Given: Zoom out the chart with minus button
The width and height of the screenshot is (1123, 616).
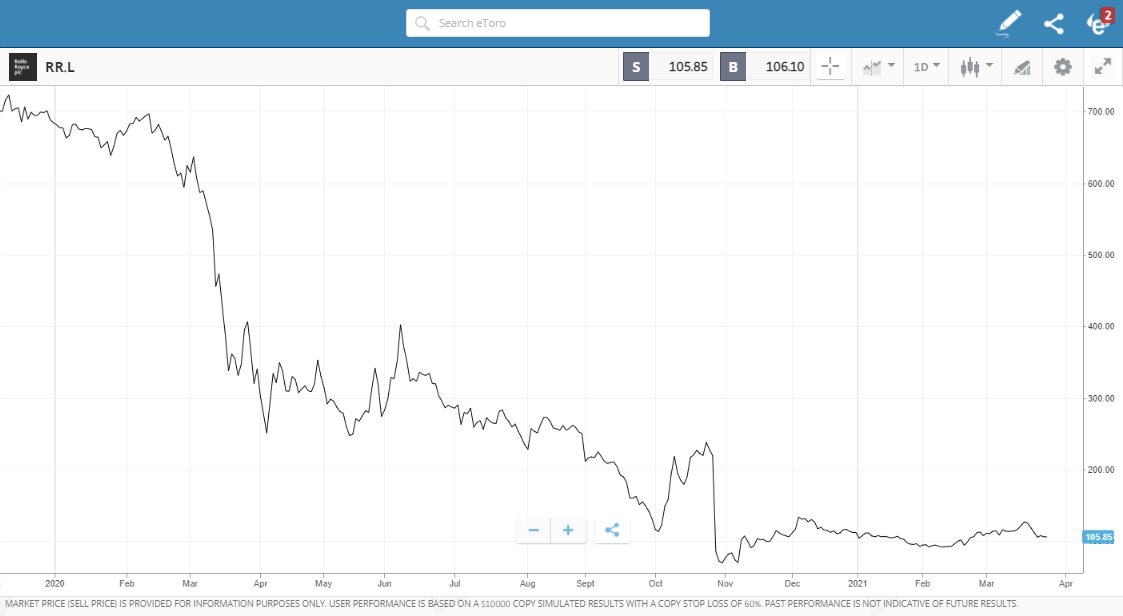Looking at the screenshot, I should 534,530.
